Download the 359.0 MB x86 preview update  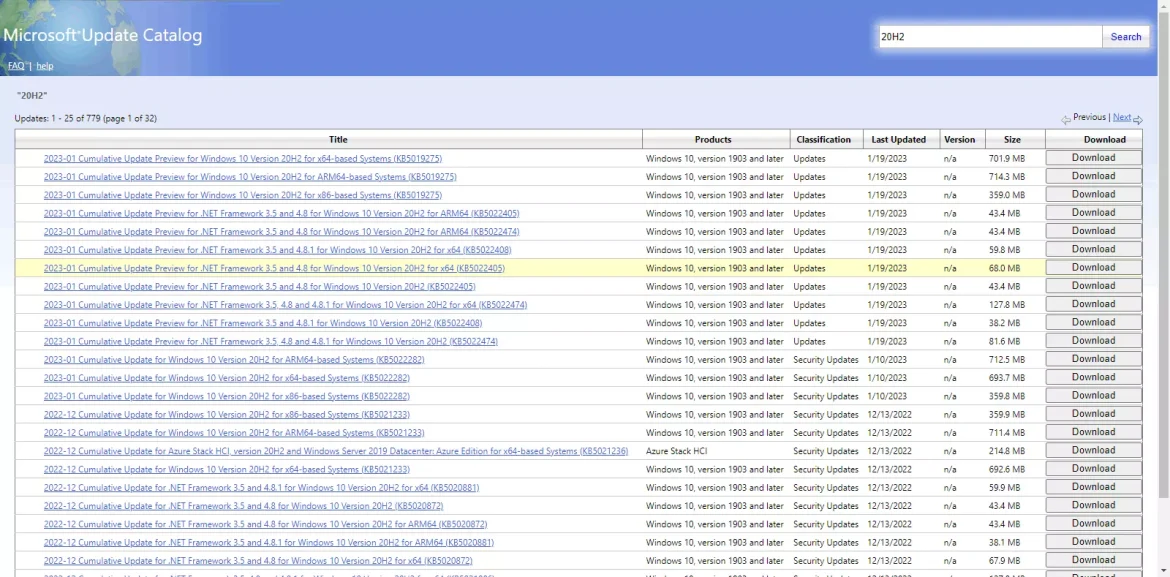pyautogui.click(x=1093, y=195)
